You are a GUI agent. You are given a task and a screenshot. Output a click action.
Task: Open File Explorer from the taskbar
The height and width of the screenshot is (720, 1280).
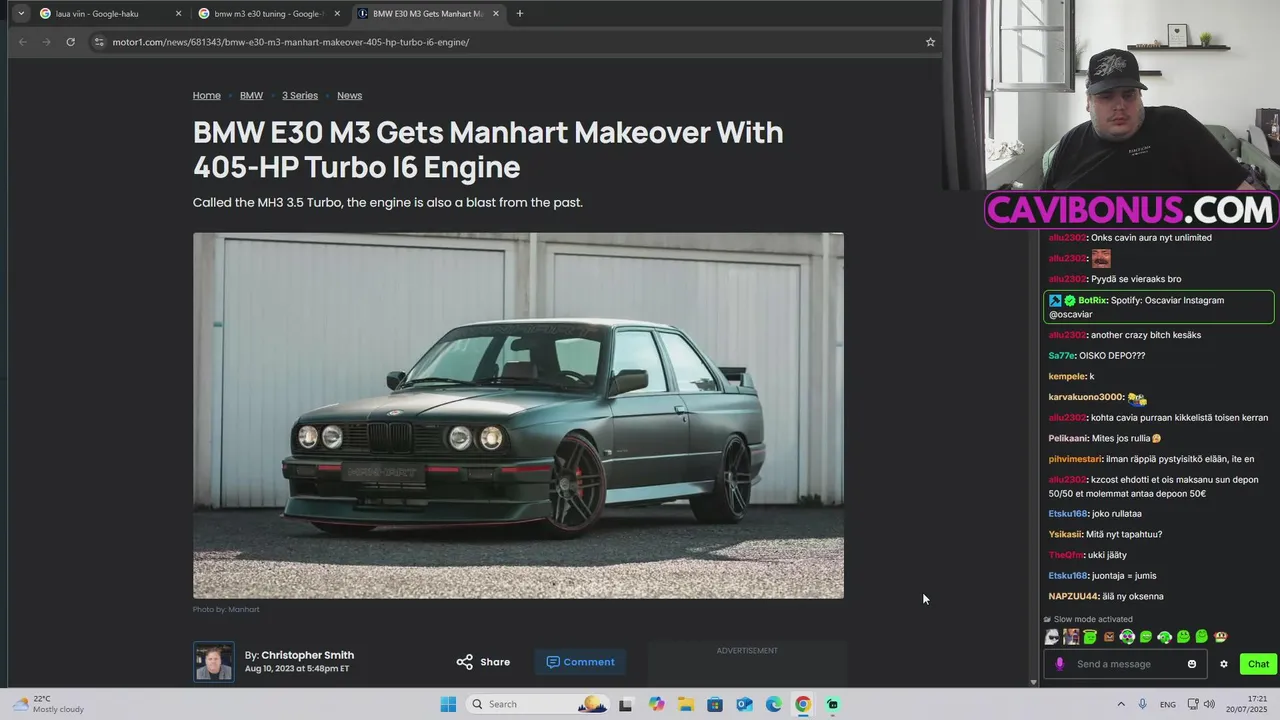(x=686, y=704)
